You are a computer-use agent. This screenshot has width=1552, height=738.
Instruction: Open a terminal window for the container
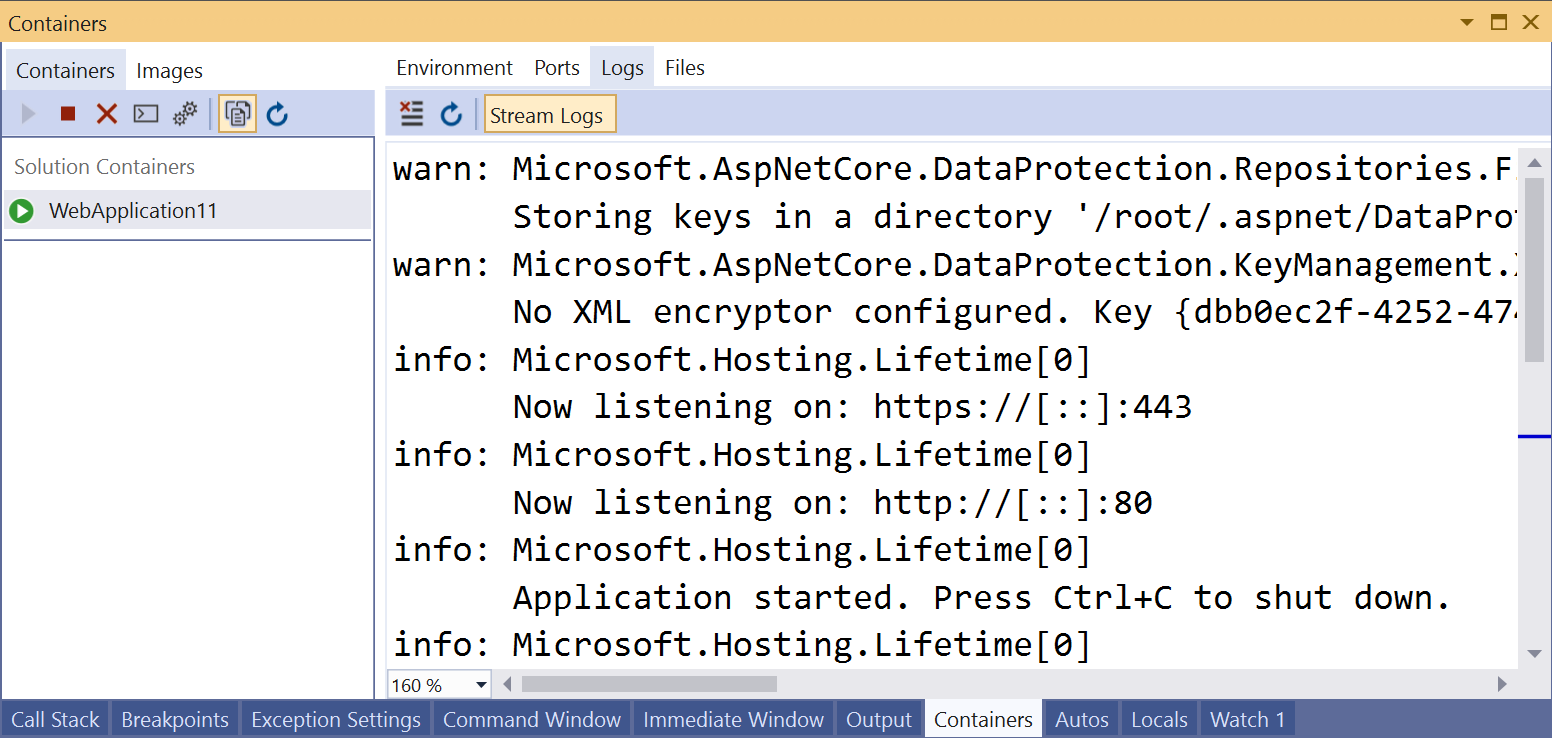click(145, 113)
